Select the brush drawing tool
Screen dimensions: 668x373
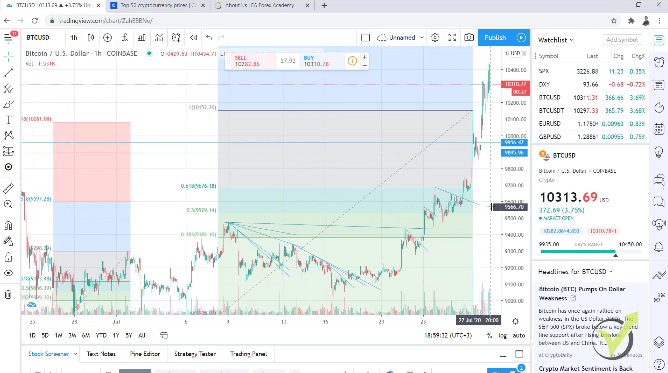point(8,104)
